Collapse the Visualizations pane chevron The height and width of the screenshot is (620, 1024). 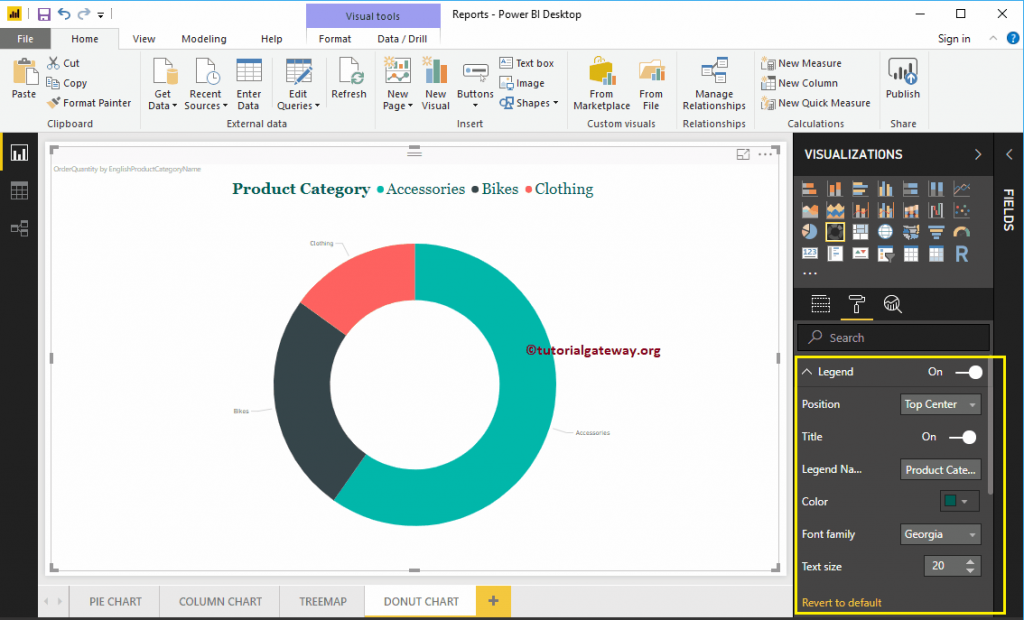point(978,154)
